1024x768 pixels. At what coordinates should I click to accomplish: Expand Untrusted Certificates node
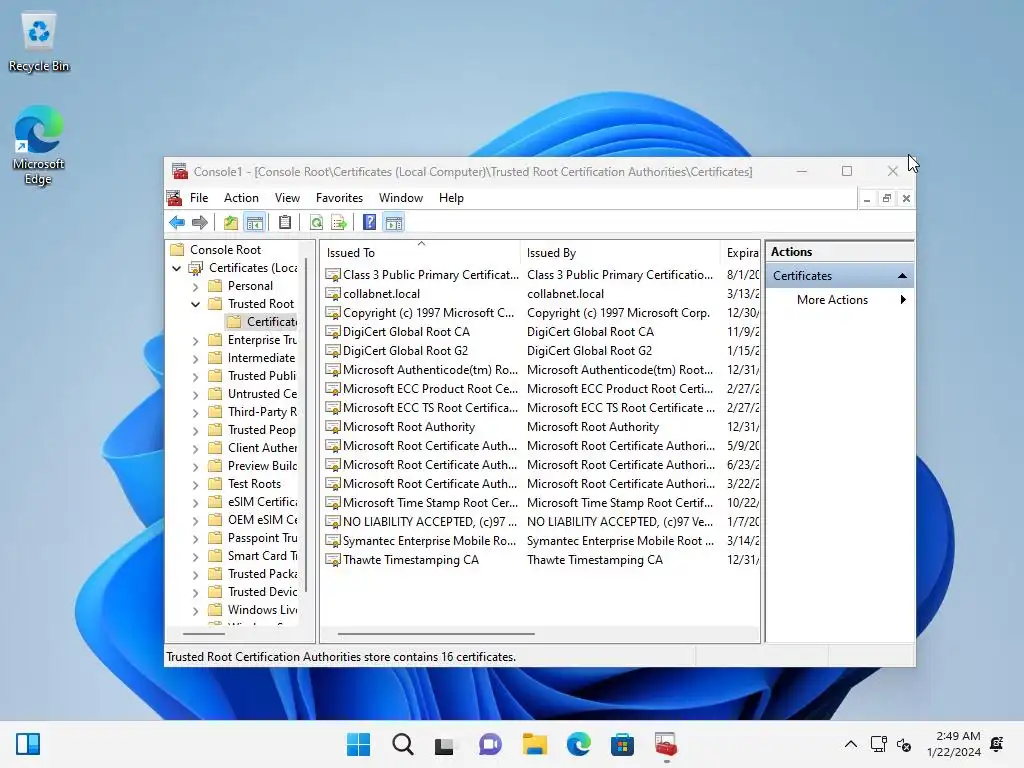click(195, 394)
